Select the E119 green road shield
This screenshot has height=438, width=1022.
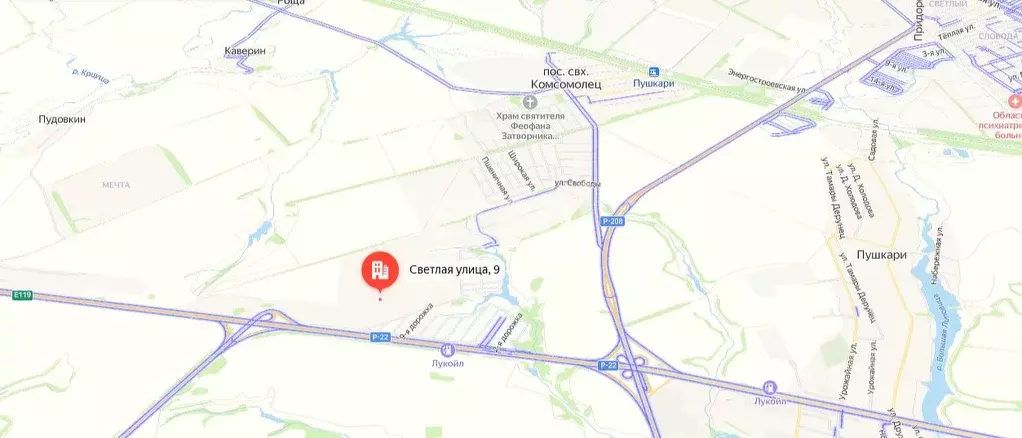point(22,295)
